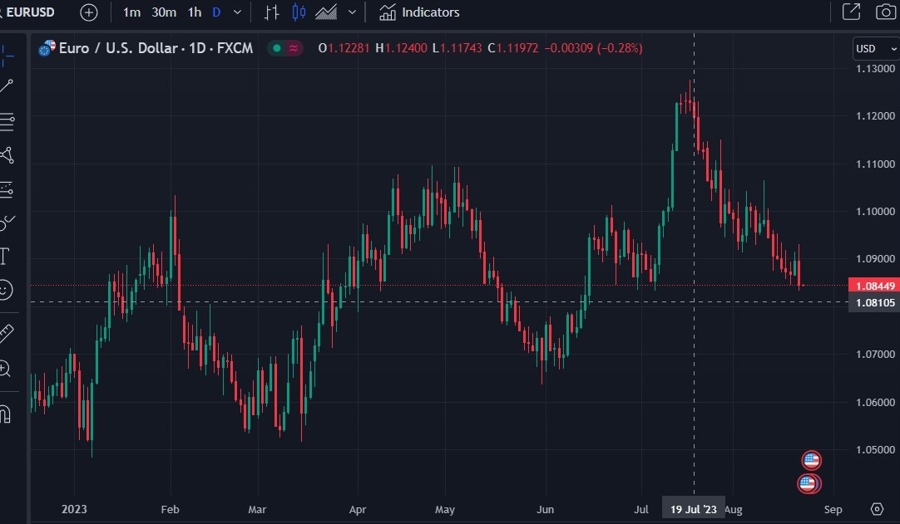Switch to the 1m timeframe
This screenshot has height=524, width=900.
[x=131, y=12]
